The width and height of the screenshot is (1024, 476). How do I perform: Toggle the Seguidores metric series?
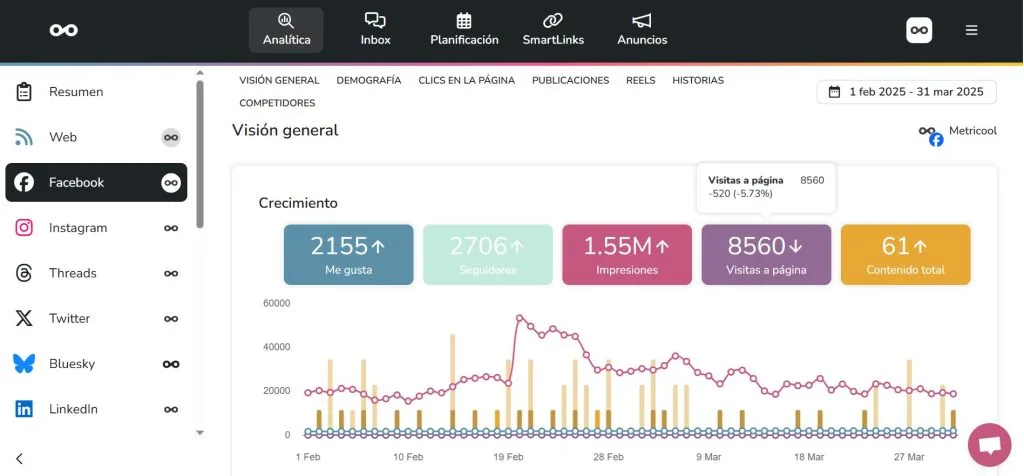click(487, 254)
